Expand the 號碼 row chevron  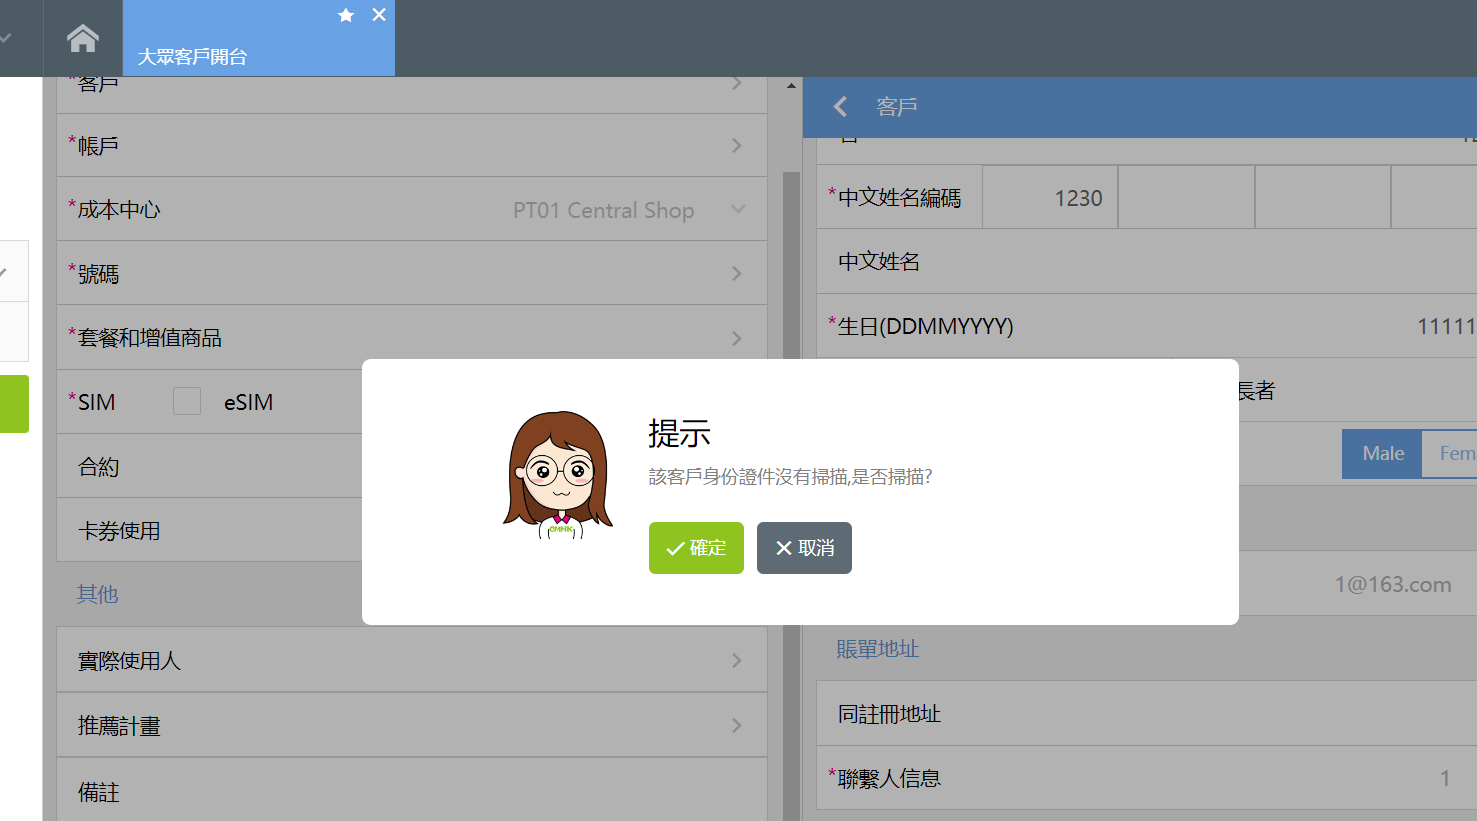pos(737,274)
